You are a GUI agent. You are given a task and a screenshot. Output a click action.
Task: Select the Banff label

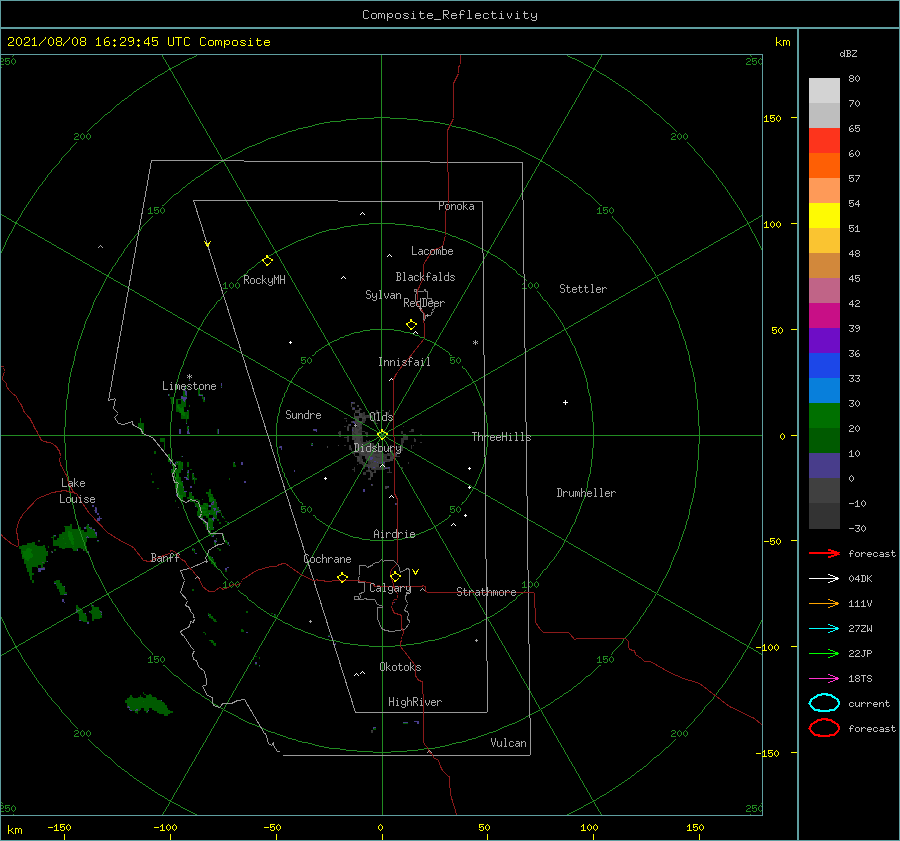[x=165, y=557]
